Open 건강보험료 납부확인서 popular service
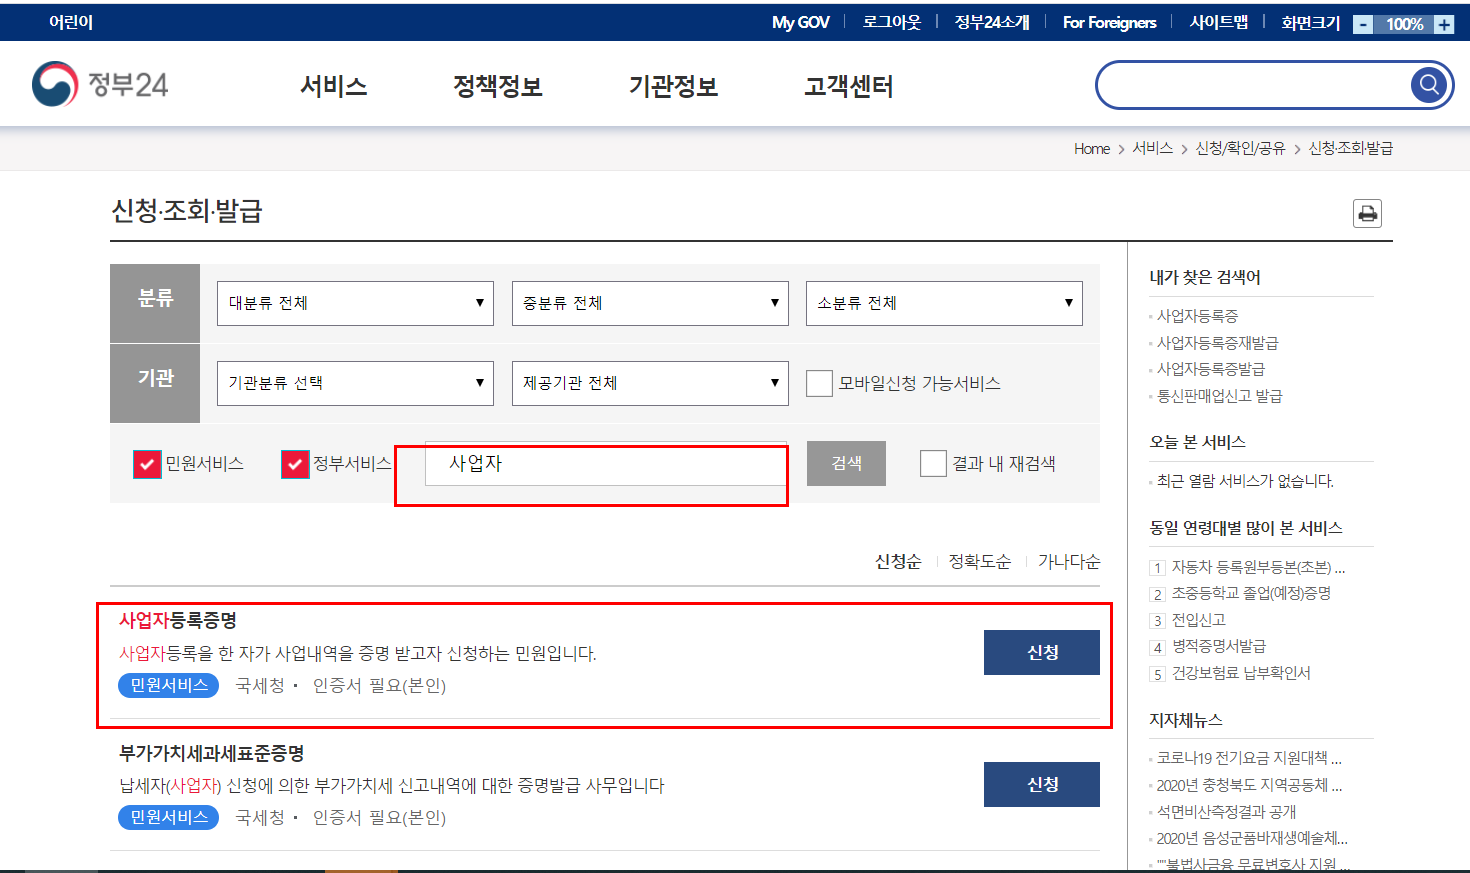The width and height of the screenshot is (1470, 873). 1241,673
